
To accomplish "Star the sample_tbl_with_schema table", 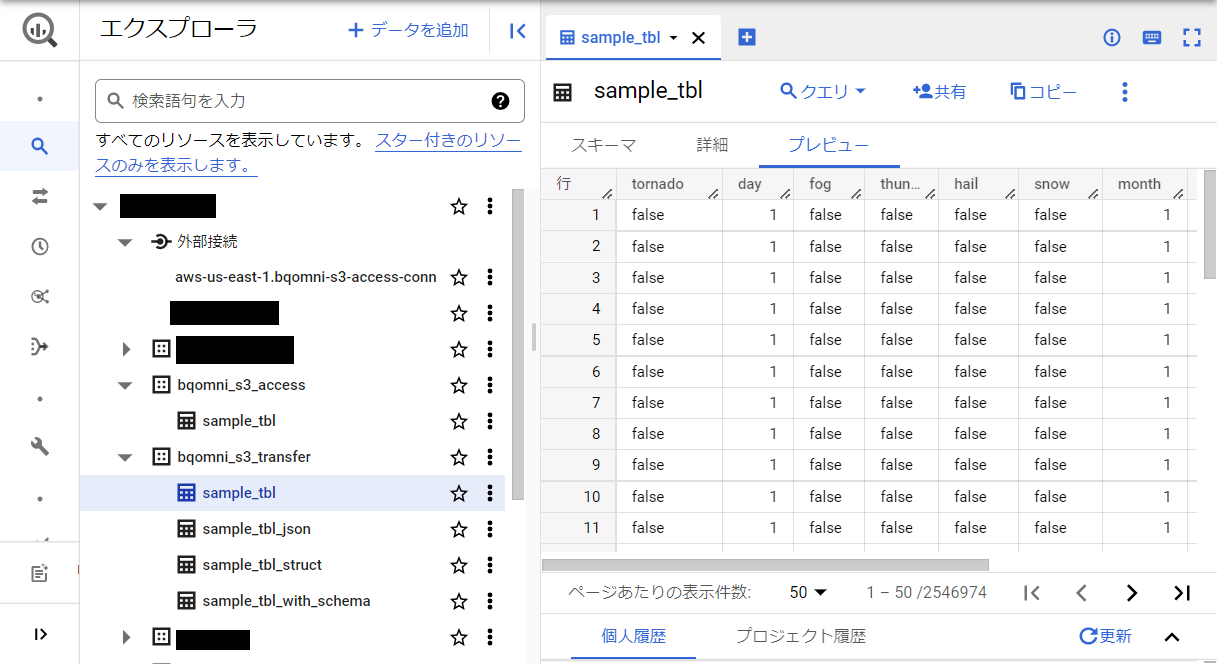I will pos(459,601).
